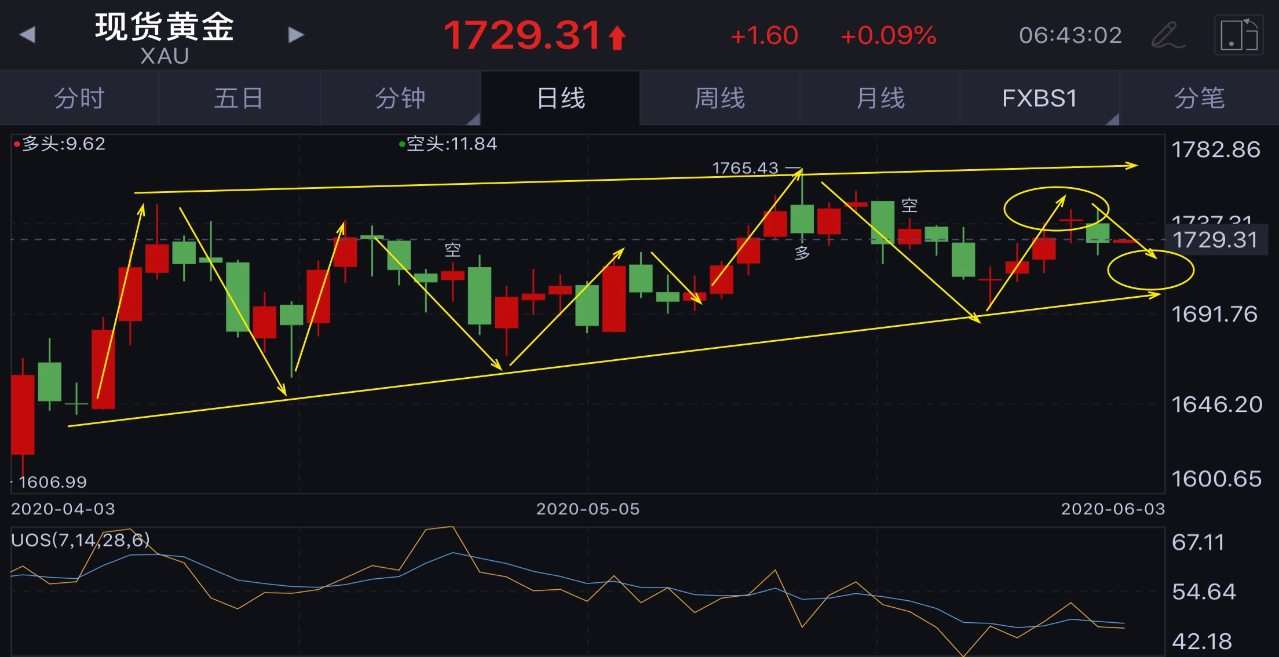The width and height of the screenshot is (1279, 657).
Task: Switch to the 五日 tab
Action: point(239,98)
